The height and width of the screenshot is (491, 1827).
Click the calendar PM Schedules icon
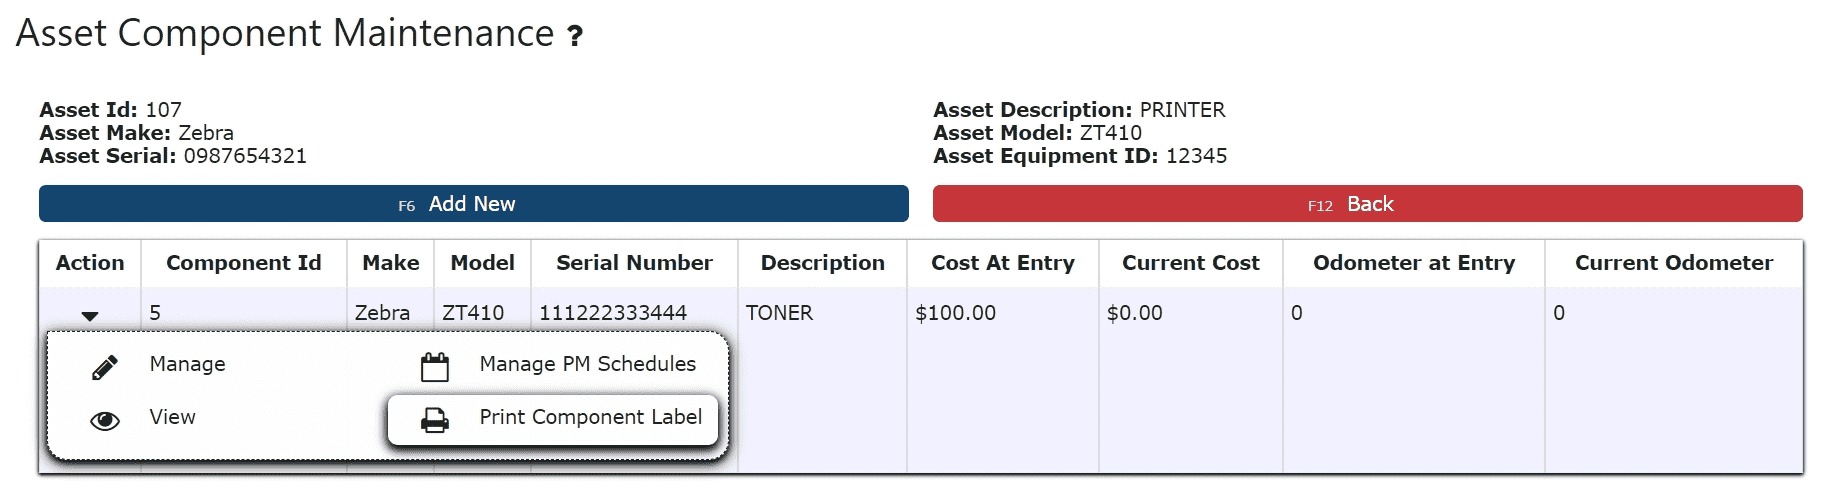coord(435,367)
